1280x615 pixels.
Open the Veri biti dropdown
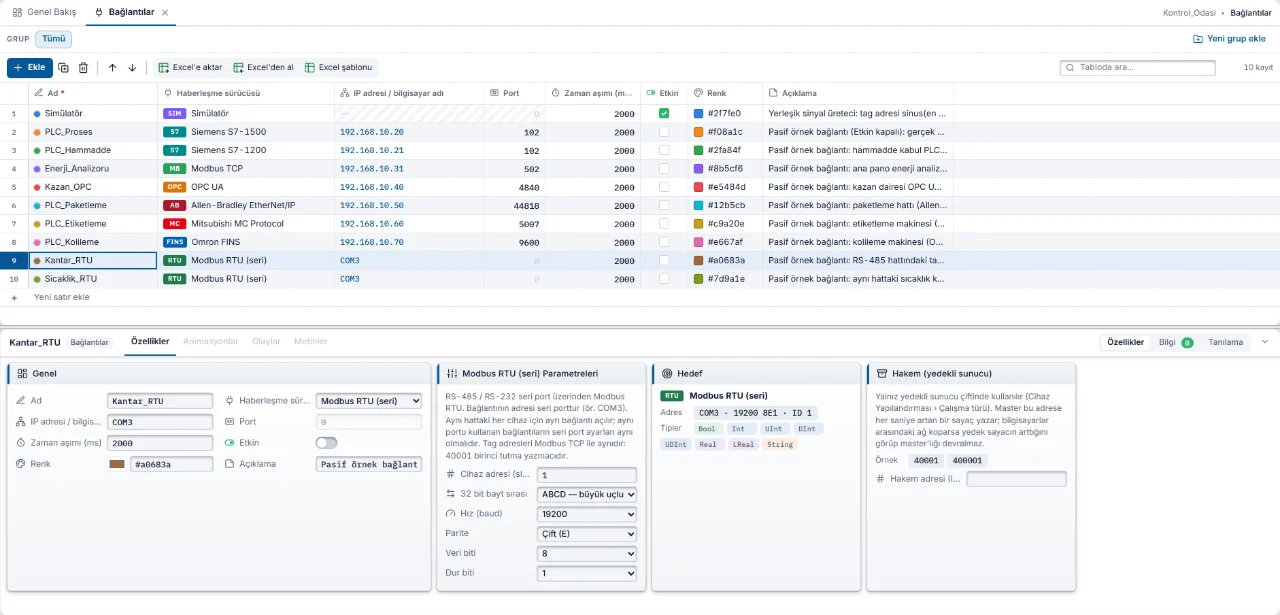tap(587, 554)
